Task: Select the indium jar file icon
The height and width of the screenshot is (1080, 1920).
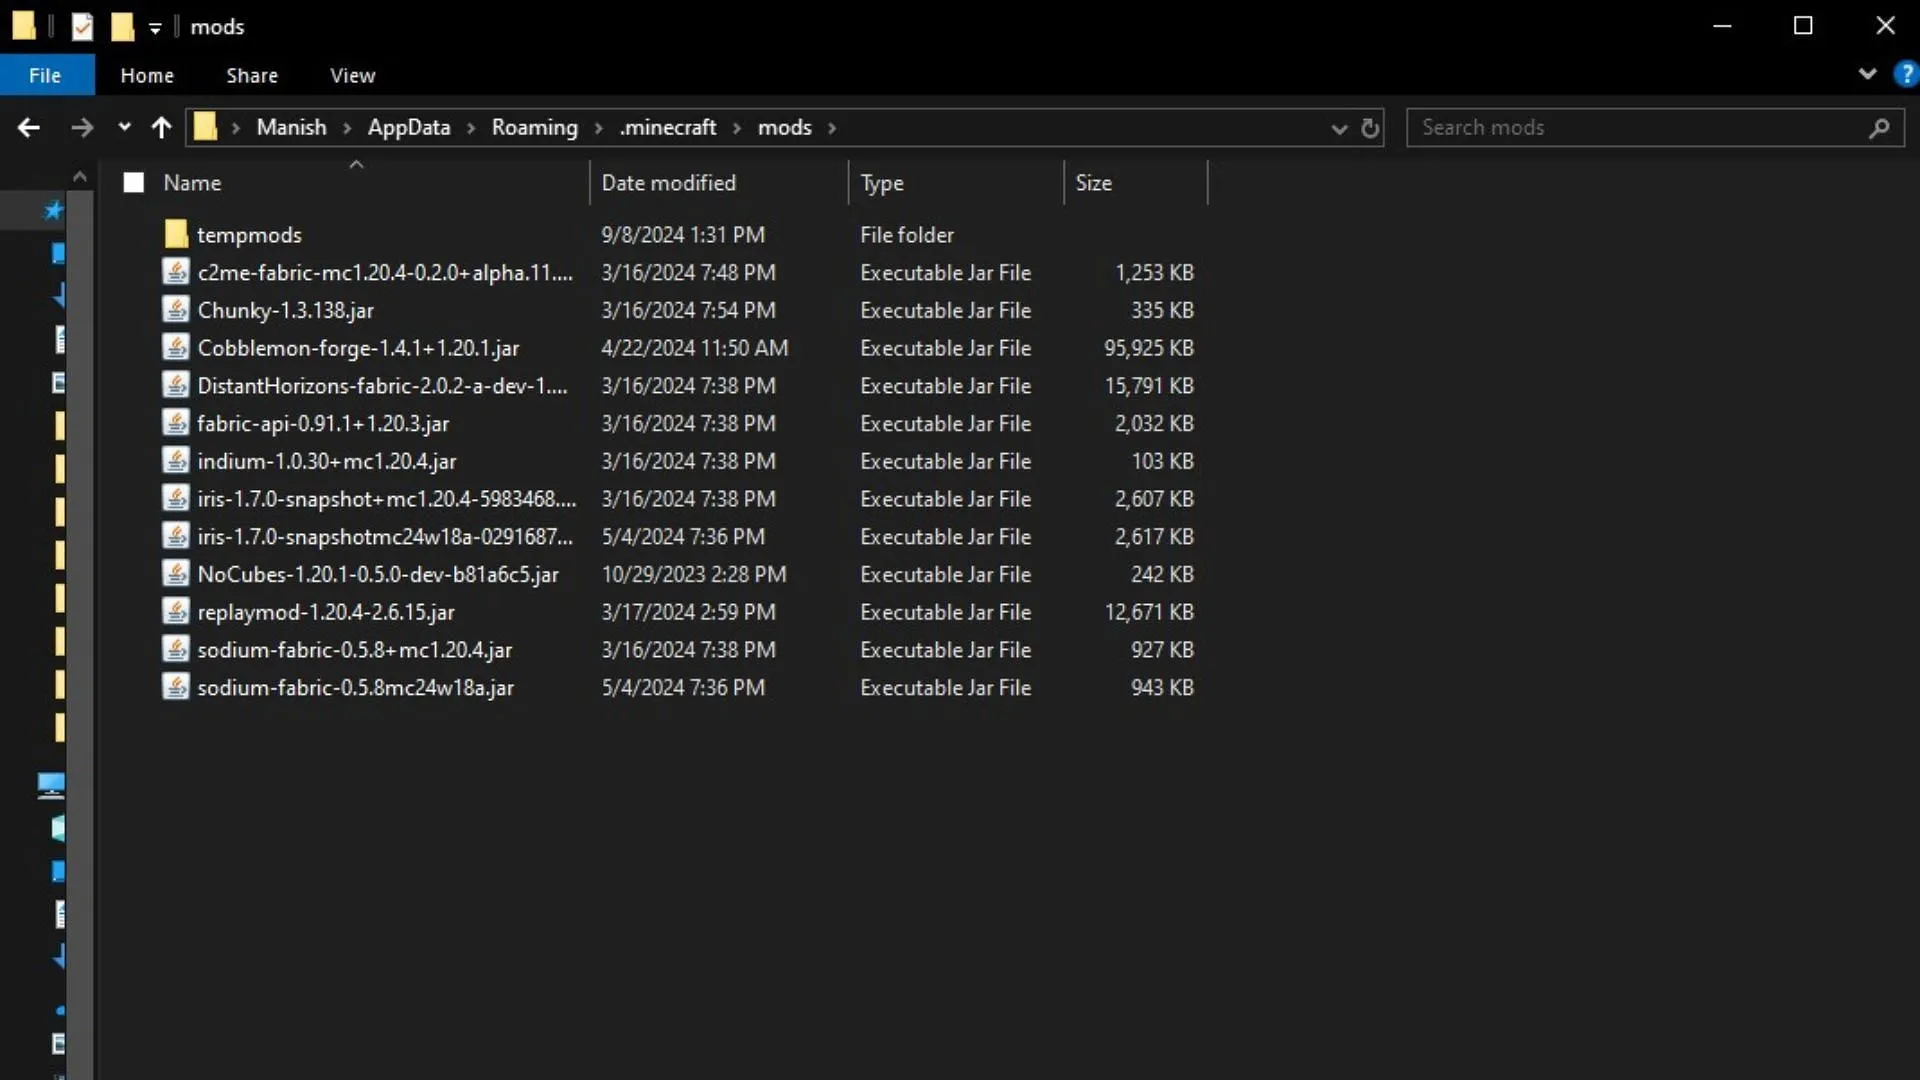Action: tap(176, 461)
